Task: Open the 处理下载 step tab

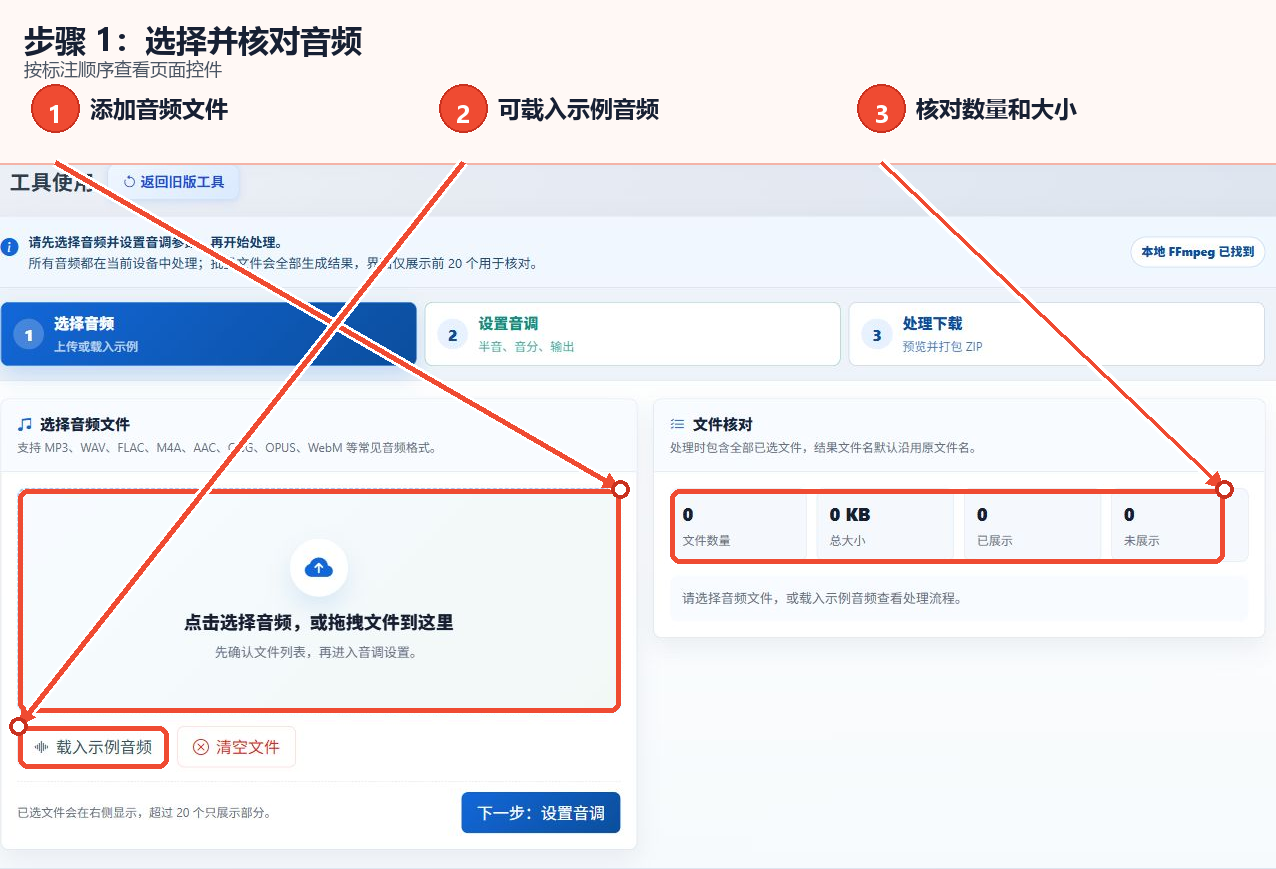Action: click(1057, 334)
